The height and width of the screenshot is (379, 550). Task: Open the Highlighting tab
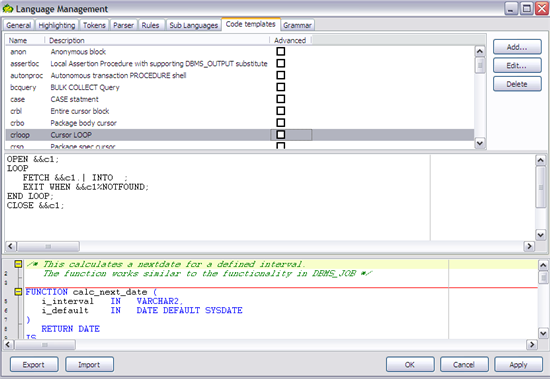(x=56, y=25)
